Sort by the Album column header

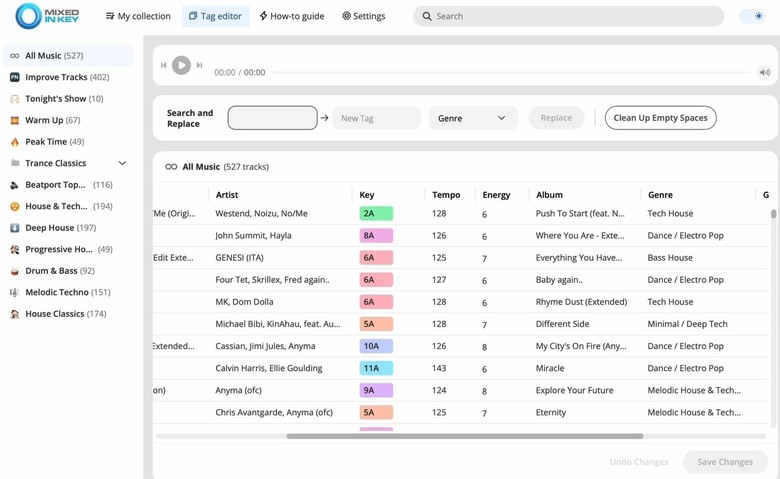pyautogui.click(x=549, y=195)
